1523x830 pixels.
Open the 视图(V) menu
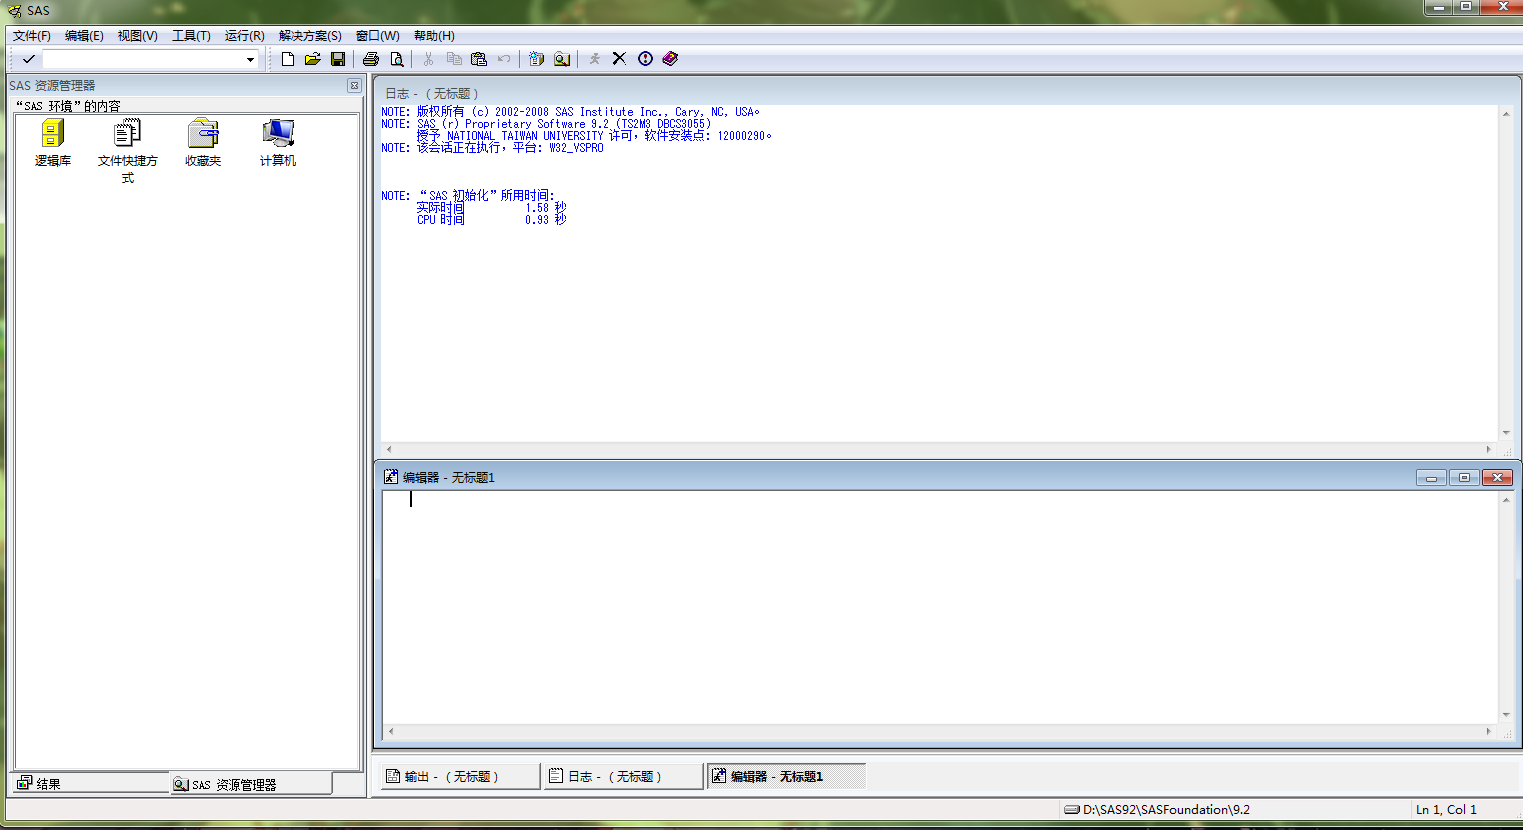pos(137,36)
